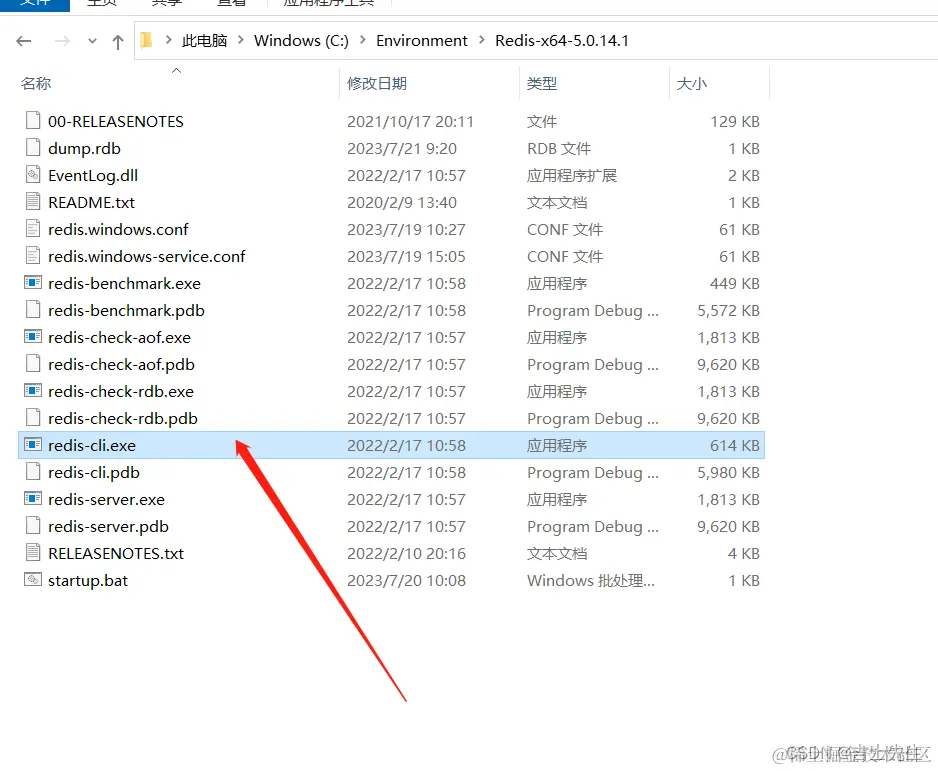Image resolution: width=938 pixels, height=771 pixels.
Task: Click the 449 KB size cell
Action: 735,284
